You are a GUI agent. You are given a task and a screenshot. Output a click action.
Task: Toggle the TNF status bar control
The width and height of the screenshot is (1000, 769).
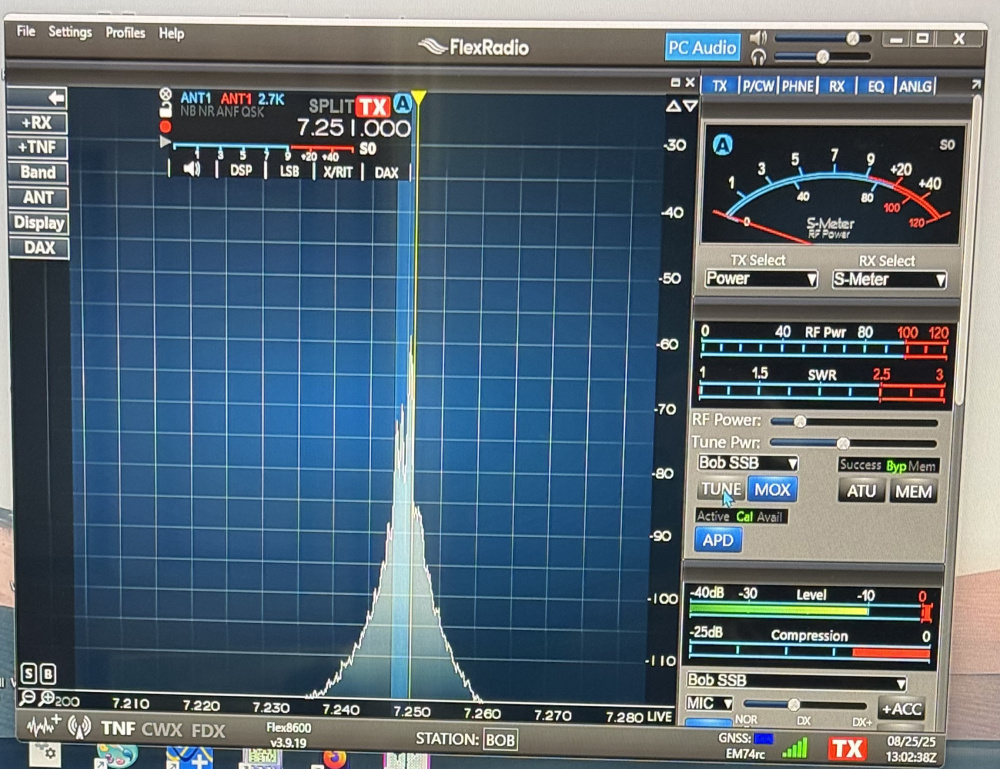tap(118, 728)
